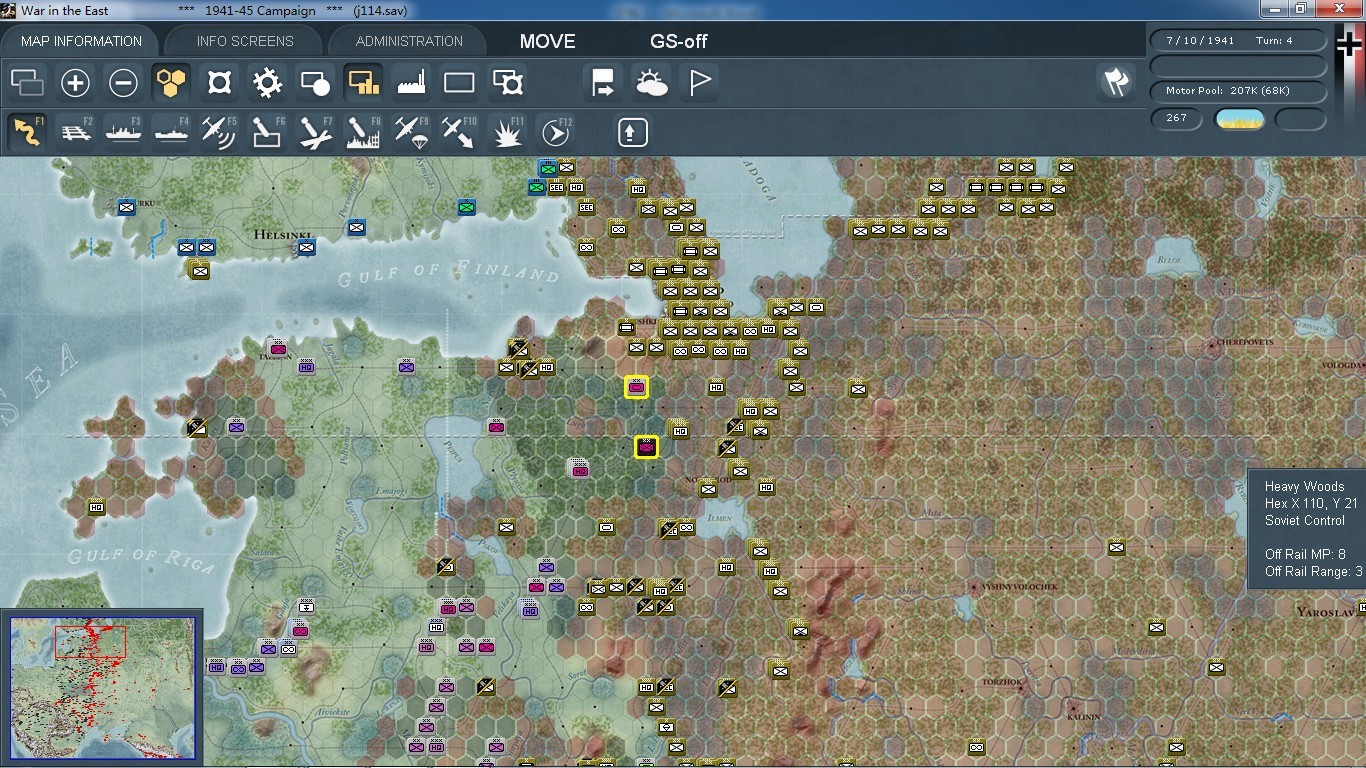The width and height of the screenshot is (1366, 768).
Task: Click the Off Rail MP: 8 text
Action: pos(1305,554)
